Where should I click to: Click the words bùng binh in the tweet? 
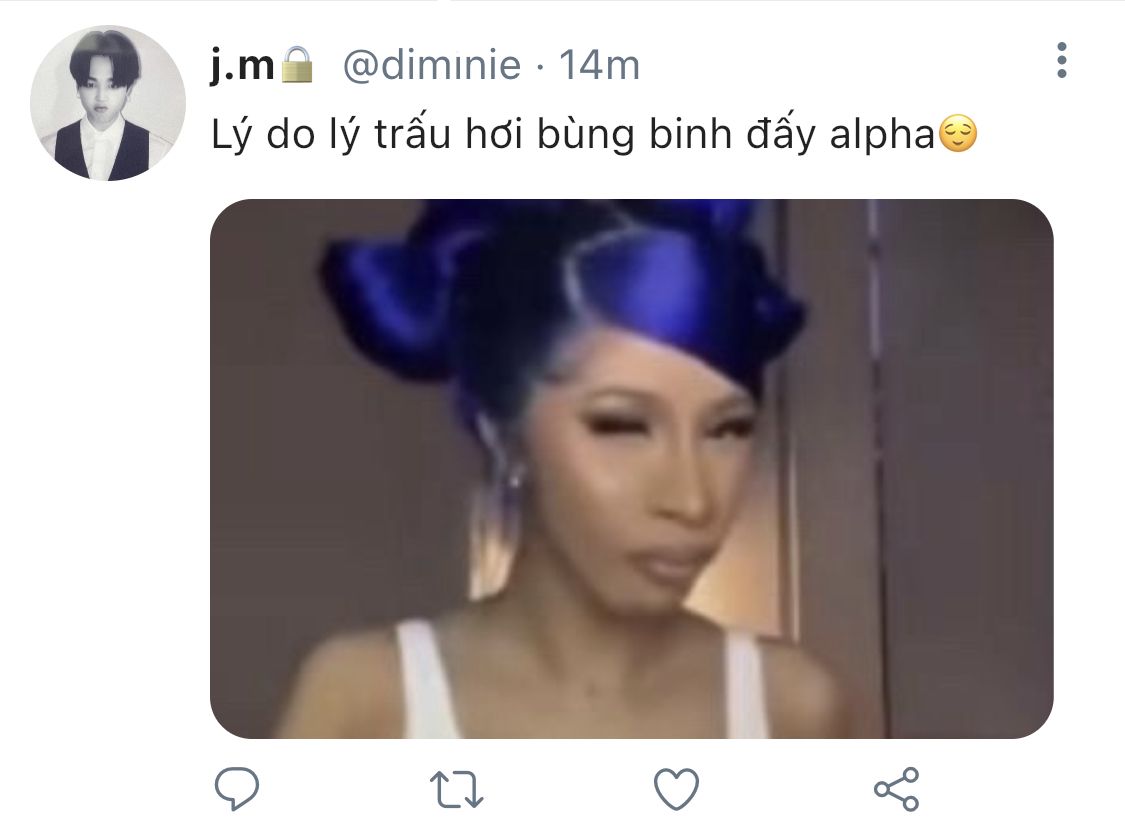634,135
